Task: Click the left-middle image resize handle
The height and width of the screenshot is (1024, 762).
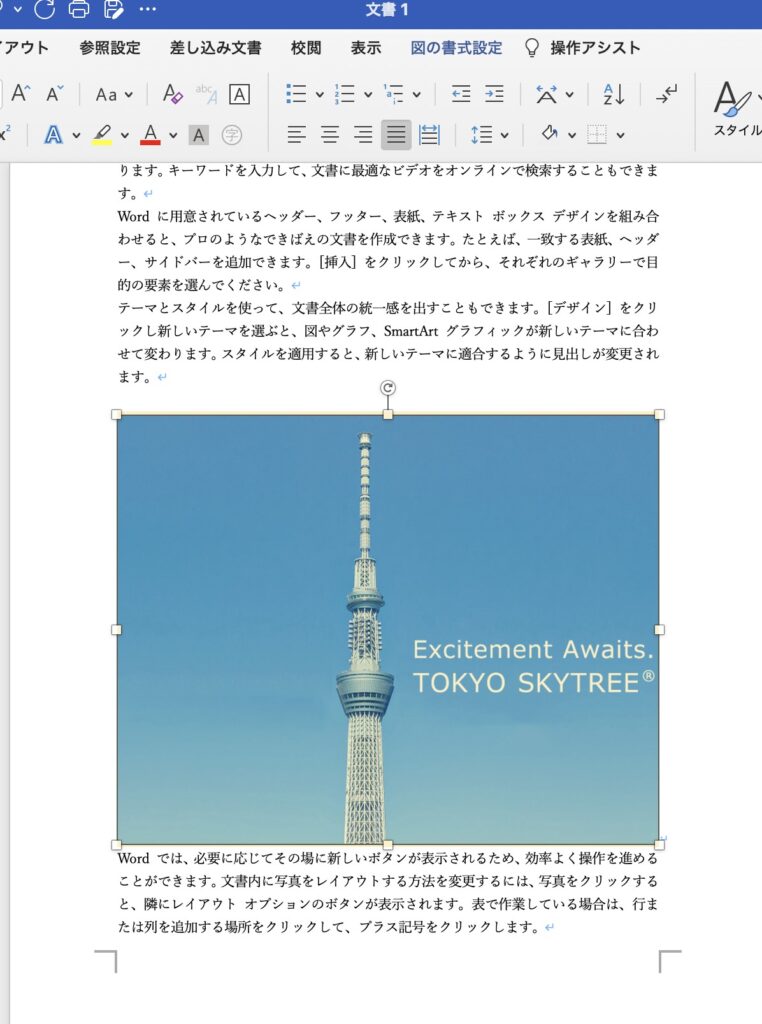Action: coord(117,630)
